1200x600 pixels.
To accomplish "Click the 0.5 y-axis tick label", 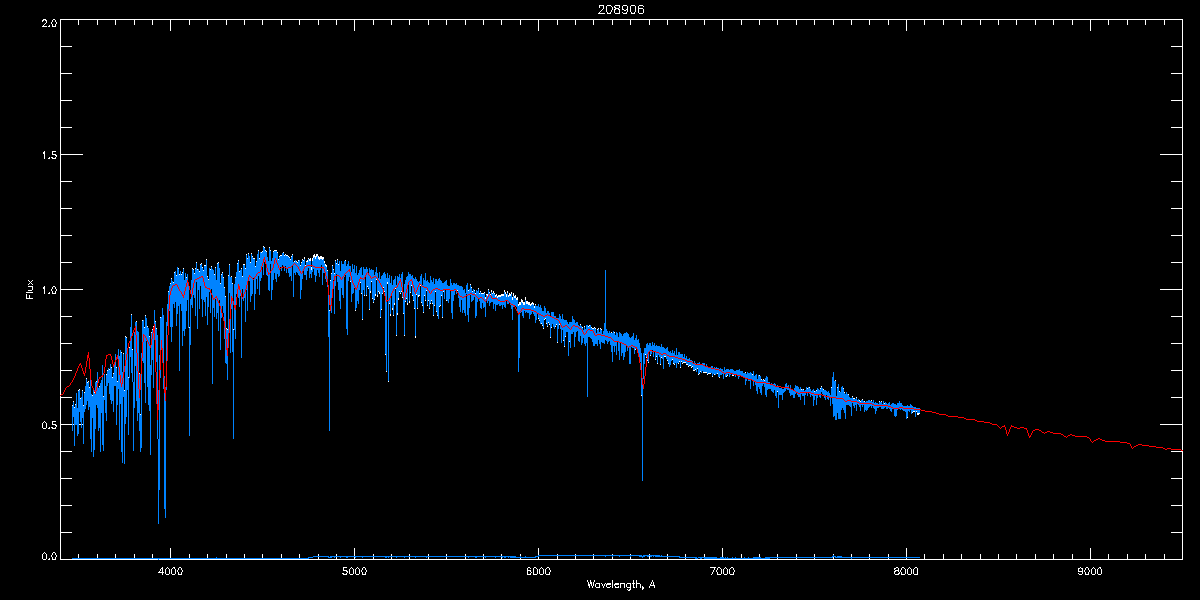I will pos(47,424).
